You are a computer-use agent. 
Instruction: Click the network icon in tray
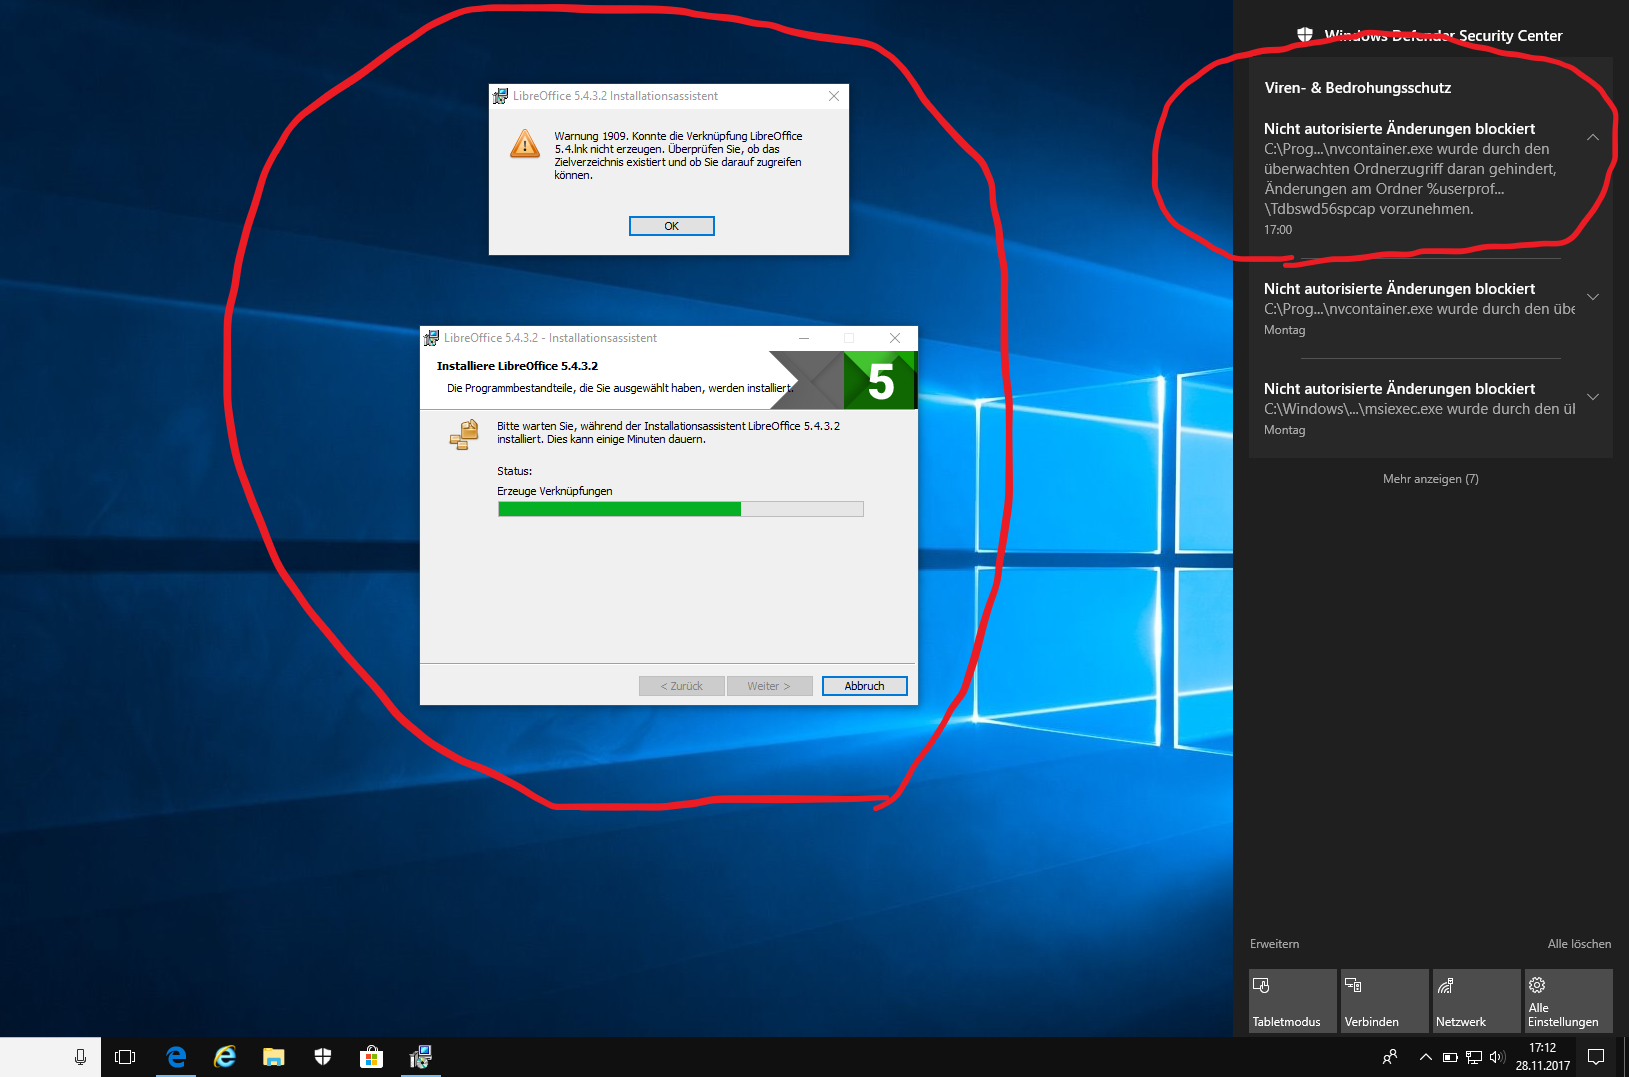click(x=1474, y=1057)
